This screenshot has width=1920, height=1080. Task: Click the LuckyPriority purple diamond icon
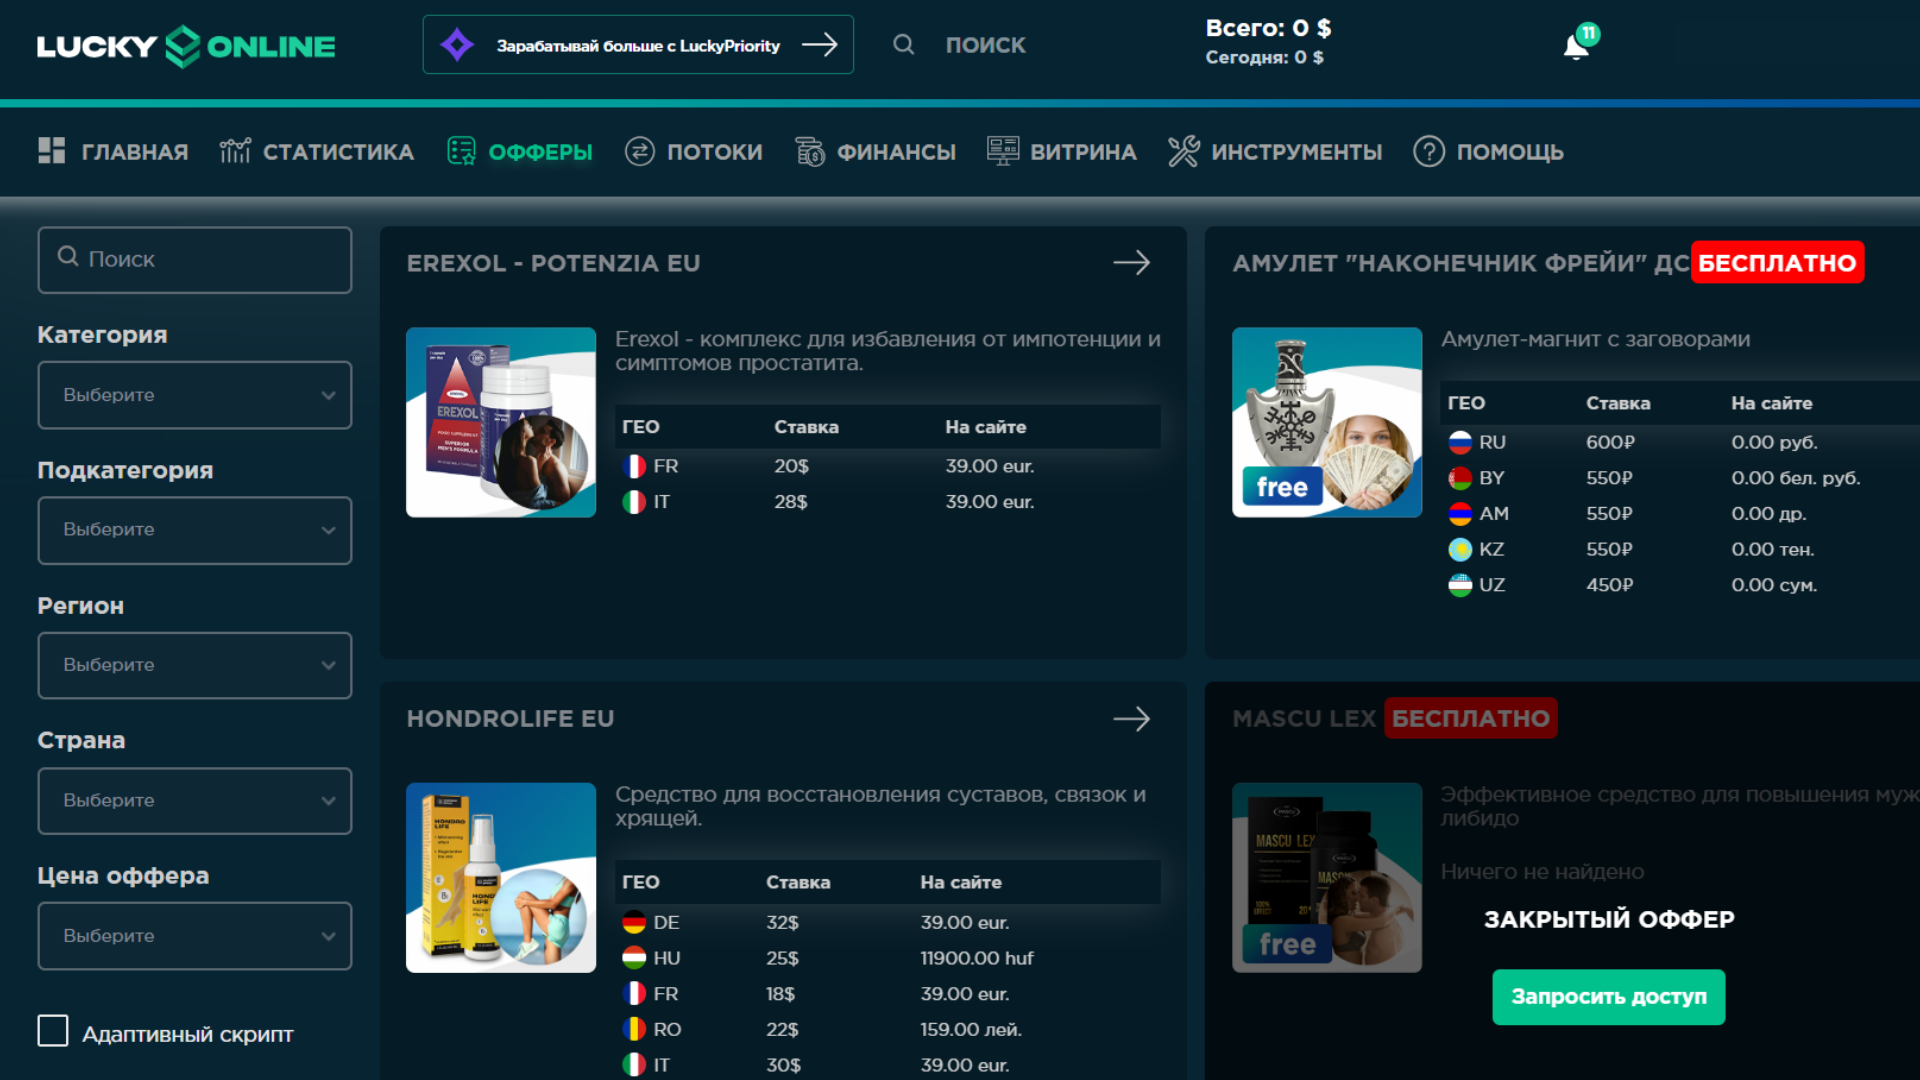click(x=457, y=45)
